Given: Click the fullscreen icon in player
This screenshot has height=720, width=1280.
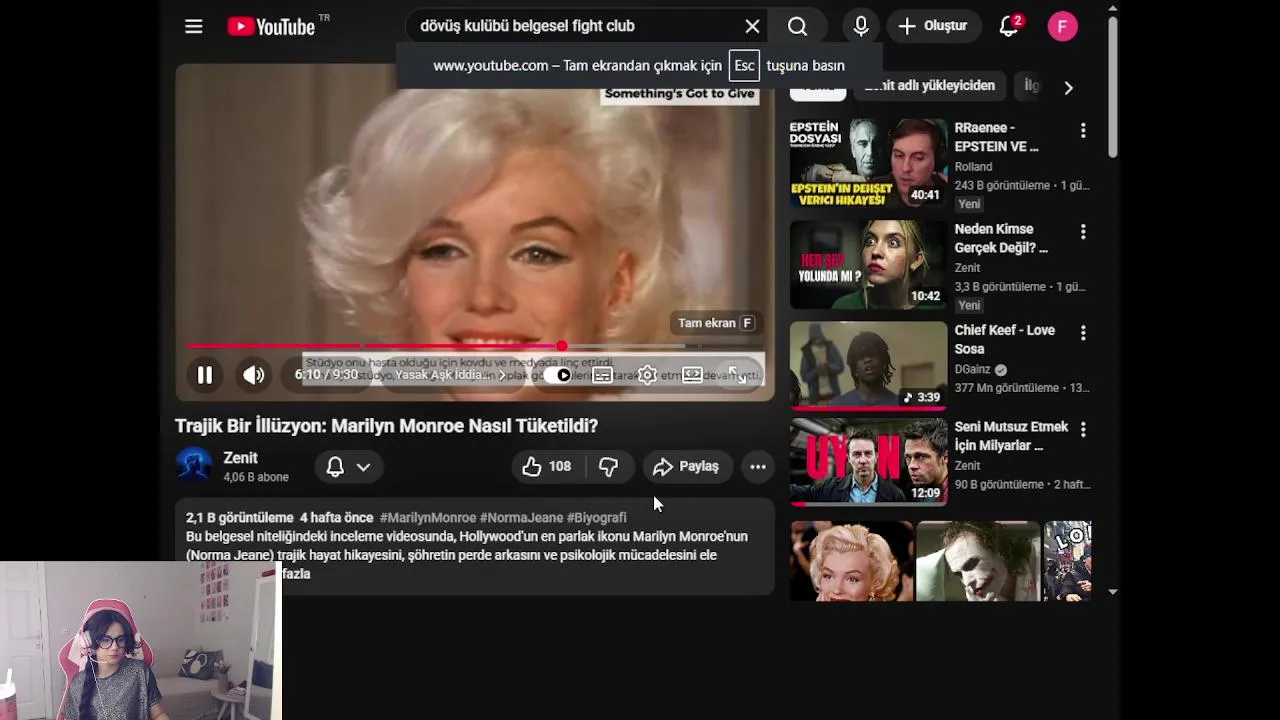Looking at the screenshot, I should point(737,375).
